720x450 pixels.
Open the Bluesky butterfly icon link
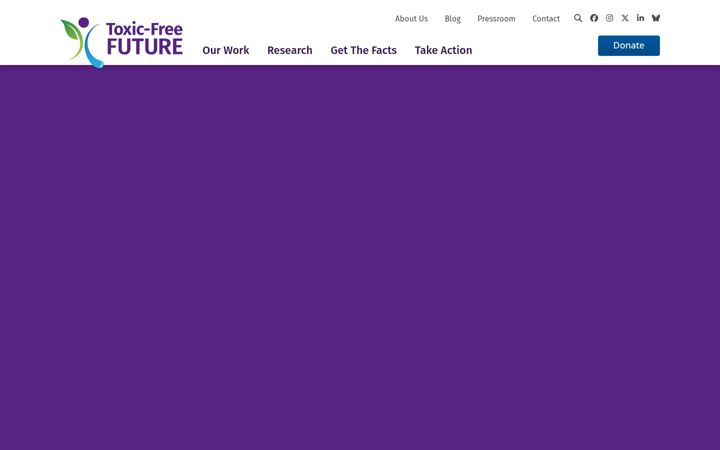(656, 18)
